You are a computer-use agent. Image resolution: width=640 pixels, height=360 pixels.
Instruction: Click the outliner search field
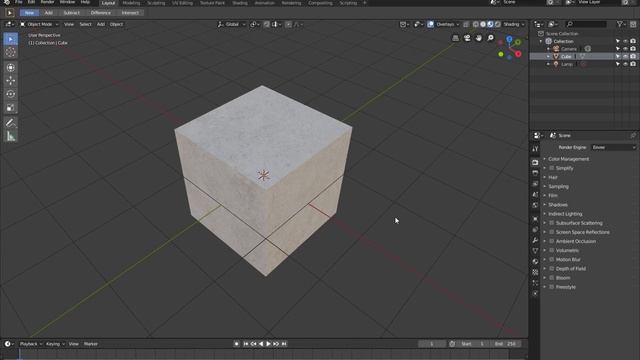click(x=586, y=24)
